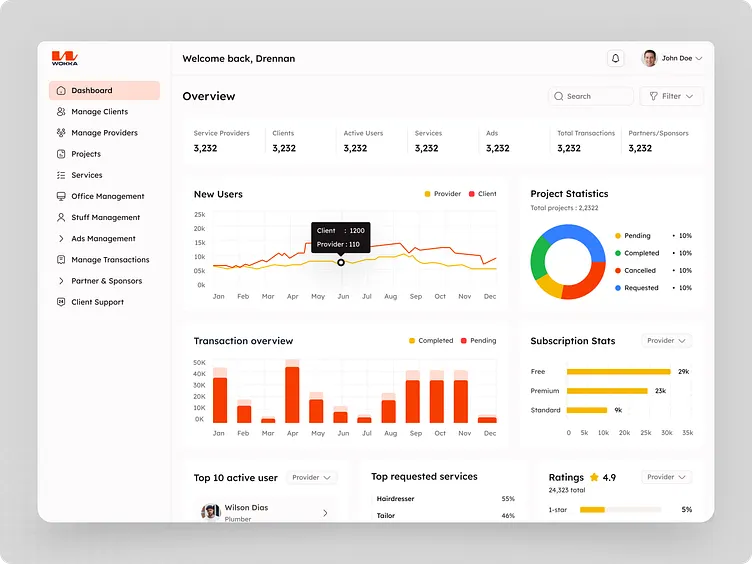Toggle the Client legend in New Users
The width and height of the screenshot is (752, 564).
pyautogui.click(x=481, y=194)
